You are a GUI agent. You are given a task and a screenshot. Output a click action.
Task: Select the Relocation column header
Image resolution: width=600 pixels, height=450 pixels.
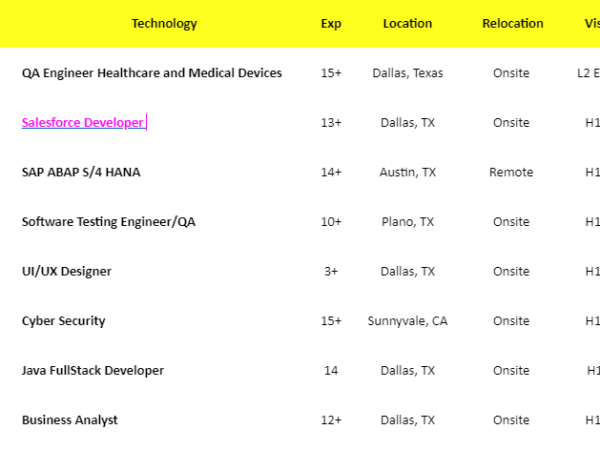tap(512, 23)
